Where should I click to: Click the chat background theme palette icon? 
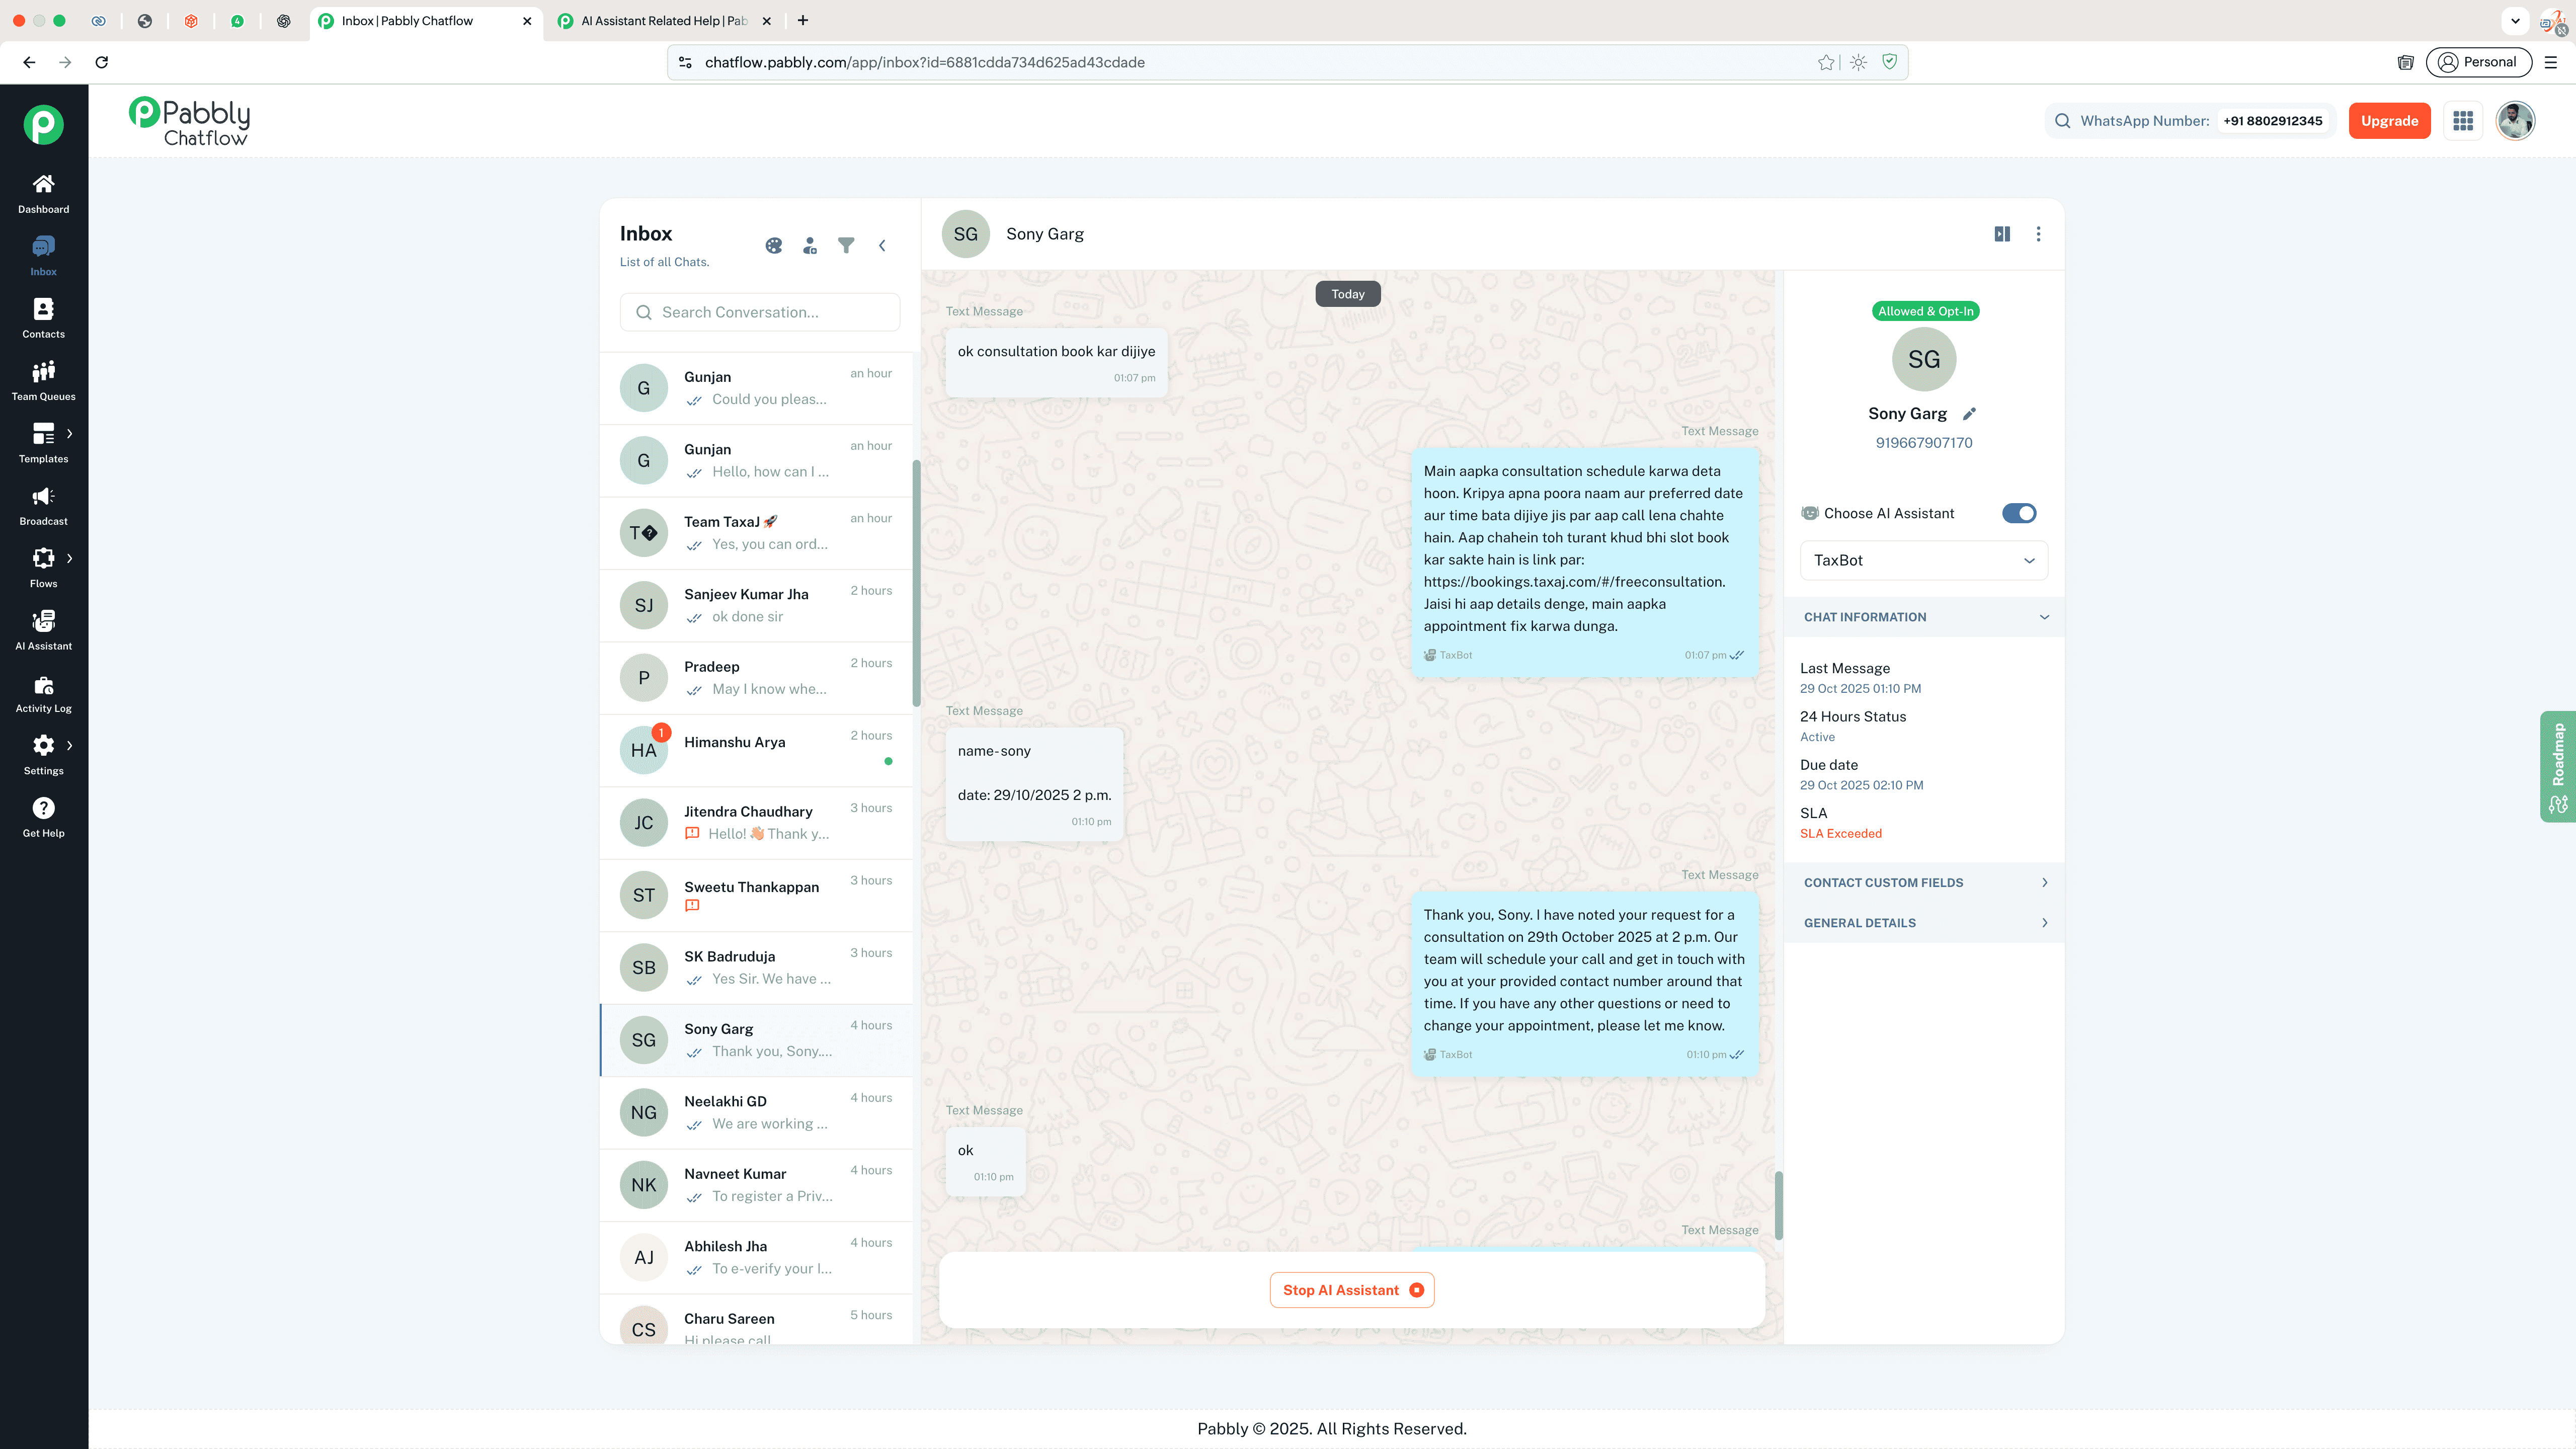point(774,245)
